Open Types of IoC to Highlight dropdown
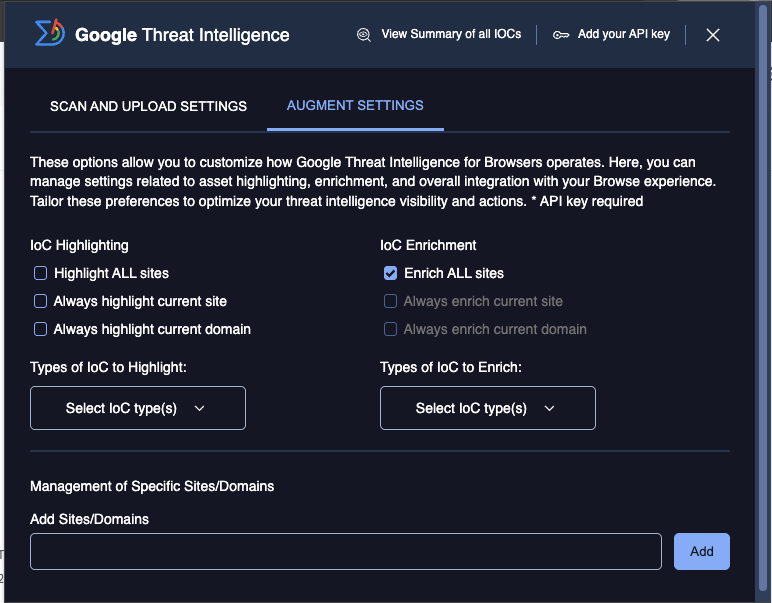 click(138, 408)
